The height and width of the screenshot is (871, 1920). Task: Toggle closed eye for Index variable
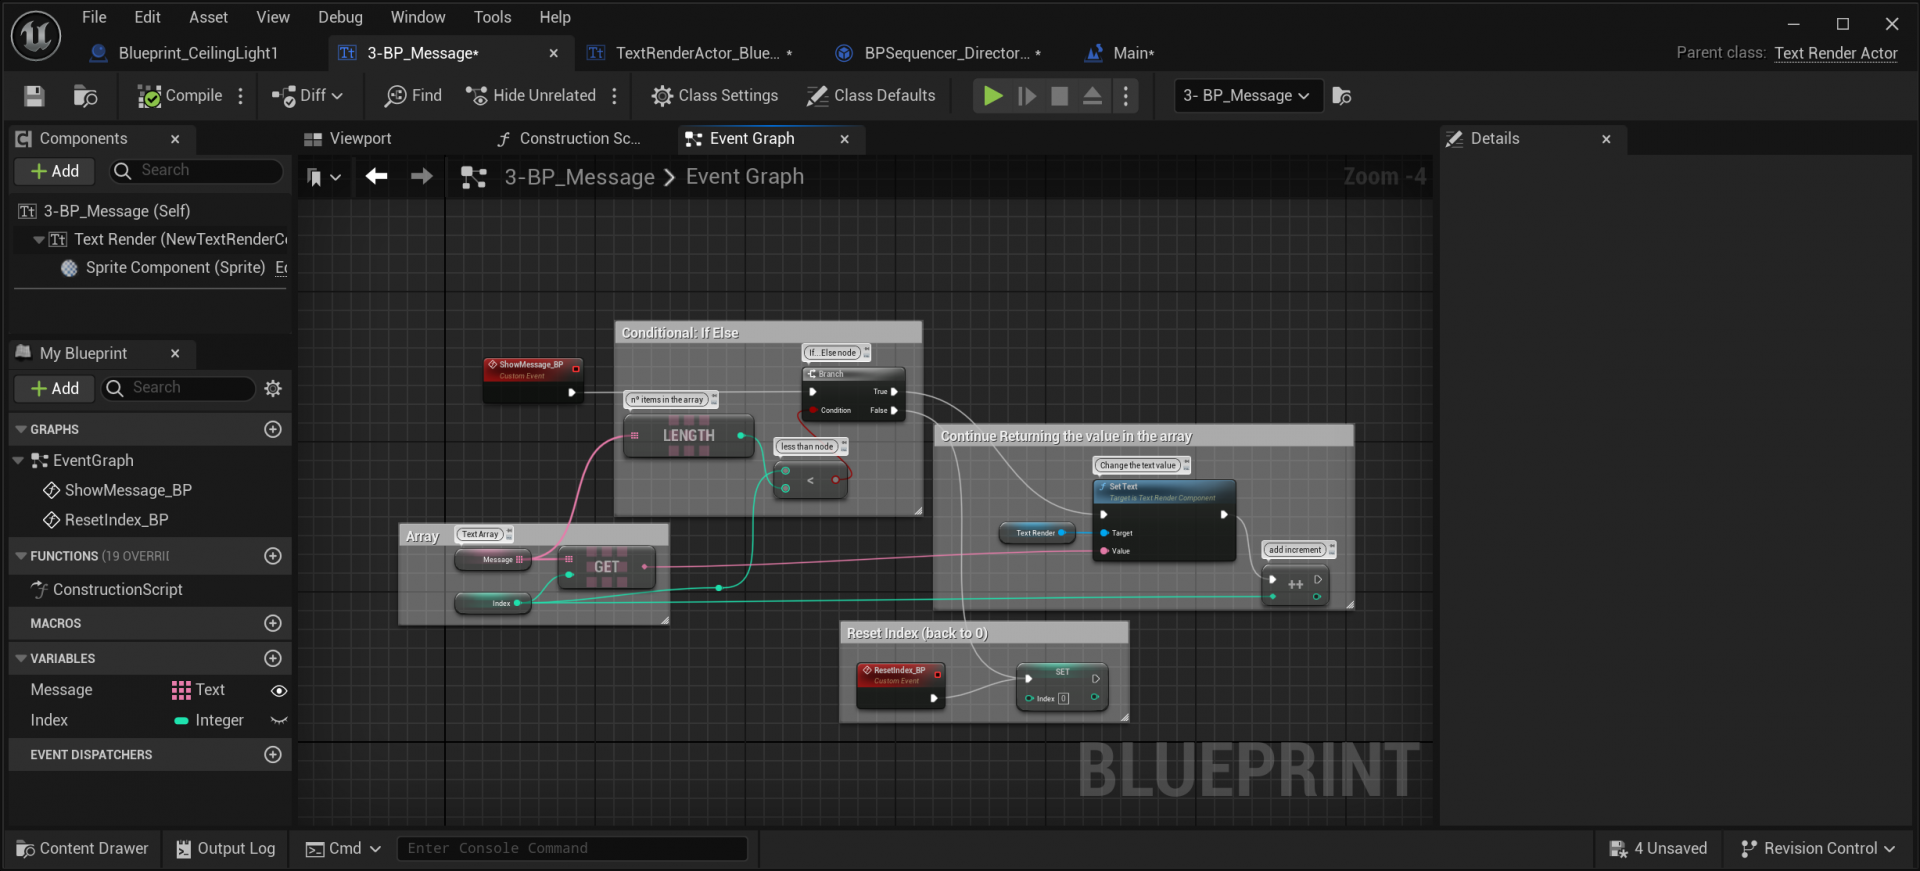coord(279,721)
